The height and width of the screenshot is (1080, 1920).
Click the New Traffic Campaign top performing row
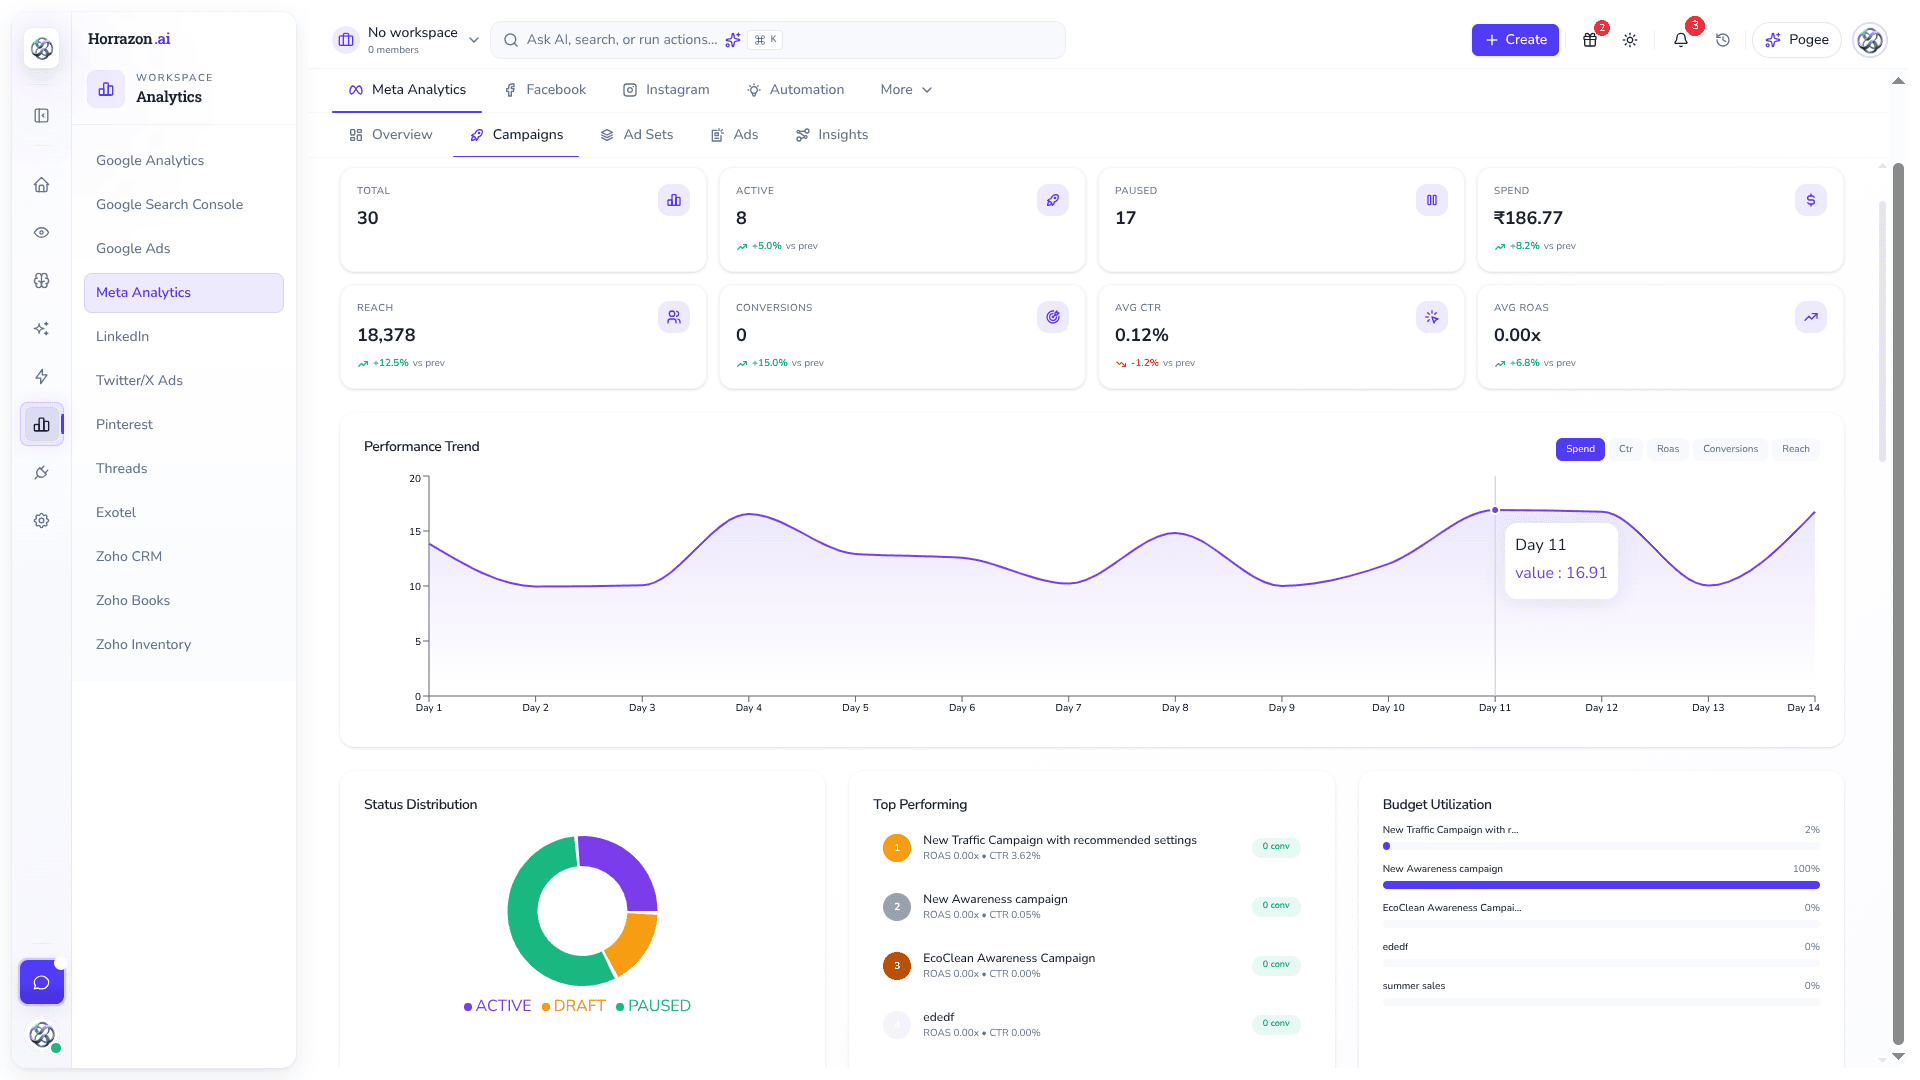1091,847
